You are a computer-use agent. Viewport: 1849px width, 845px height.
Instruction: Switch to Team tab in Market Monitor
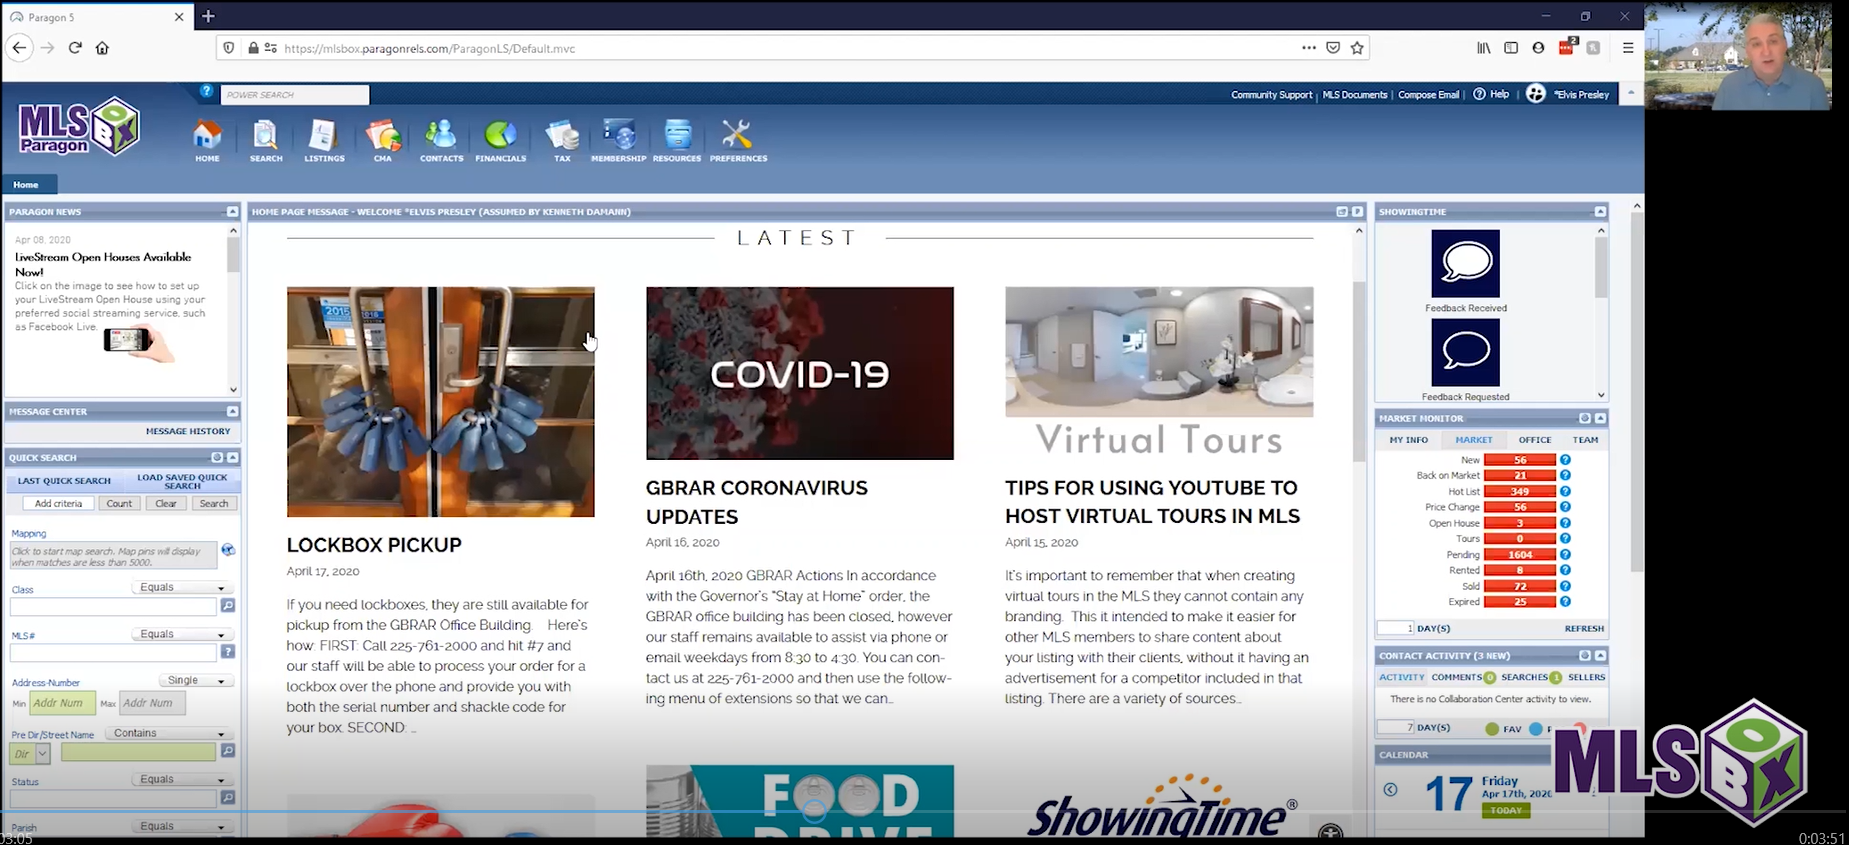point(1585,440)
